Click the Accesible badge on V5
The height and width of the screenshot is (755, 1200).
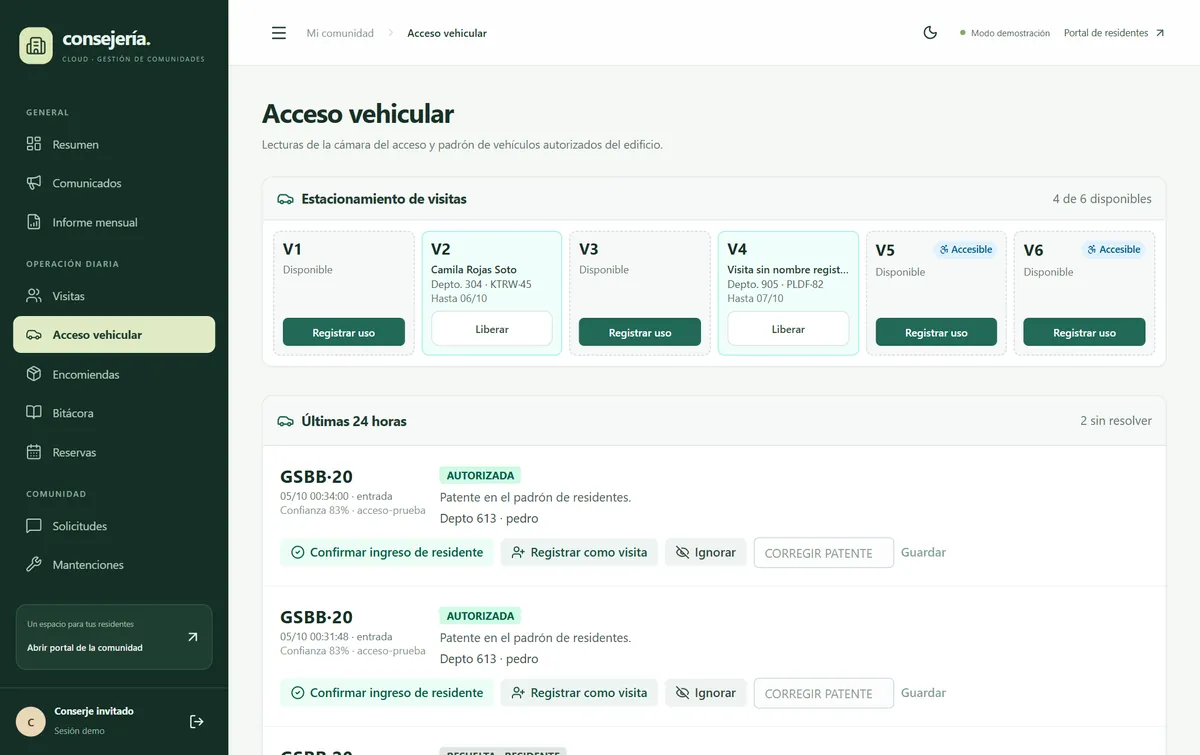coord(966,250)
